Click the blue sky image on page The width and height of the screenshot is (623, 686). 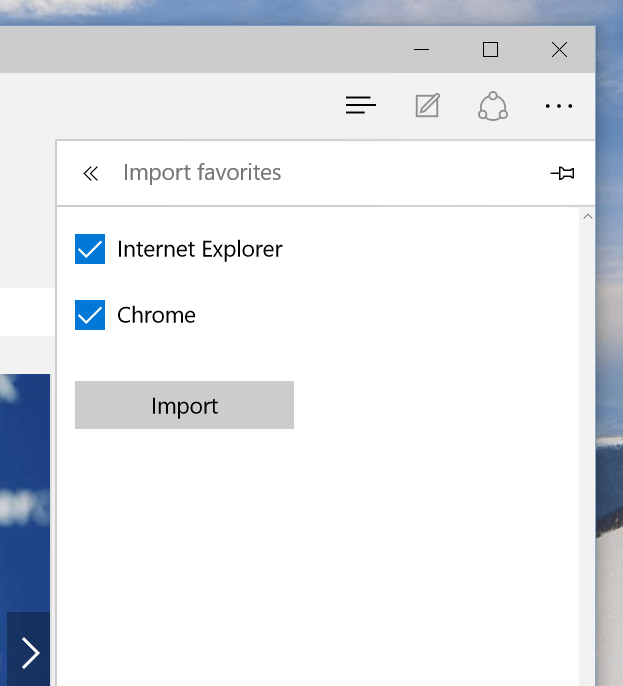pyautogui.click(x=24, y=490)
